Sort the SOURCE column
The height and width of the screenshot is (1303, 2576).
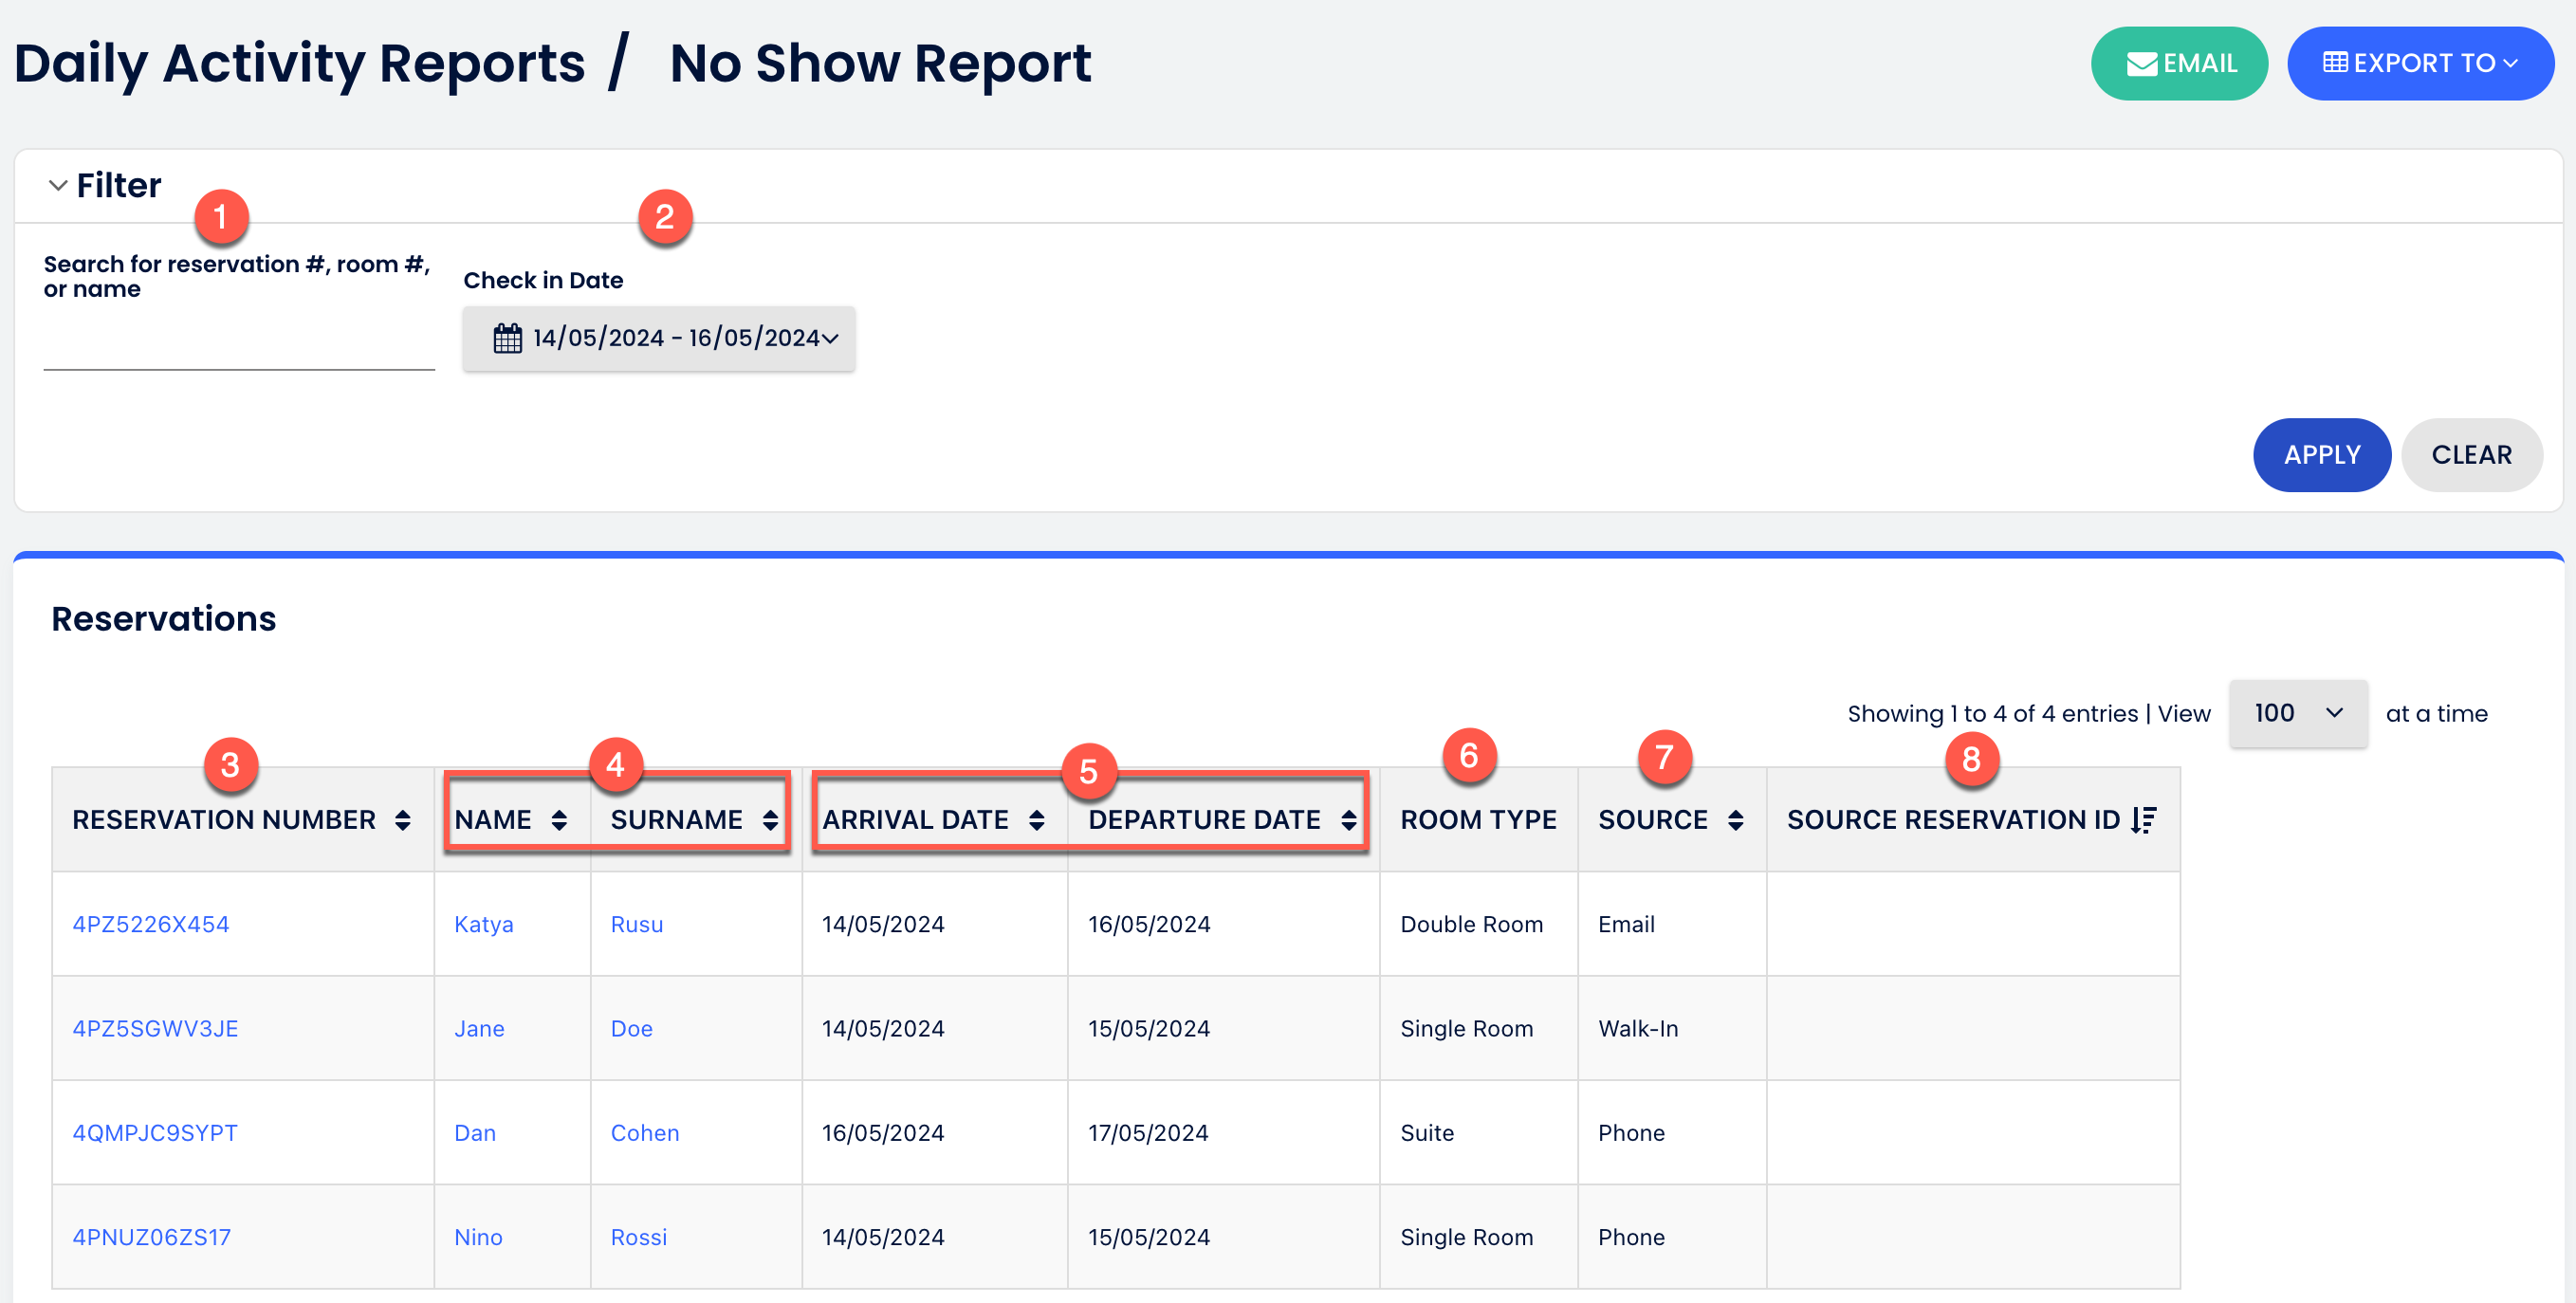[x=1734, y=819]
